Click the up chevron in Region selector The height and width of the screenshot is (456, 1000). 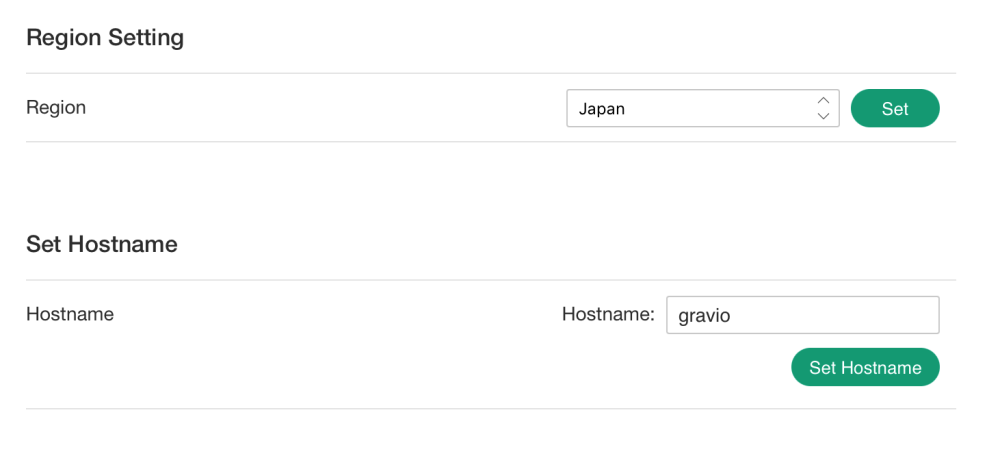pos(823,100)
